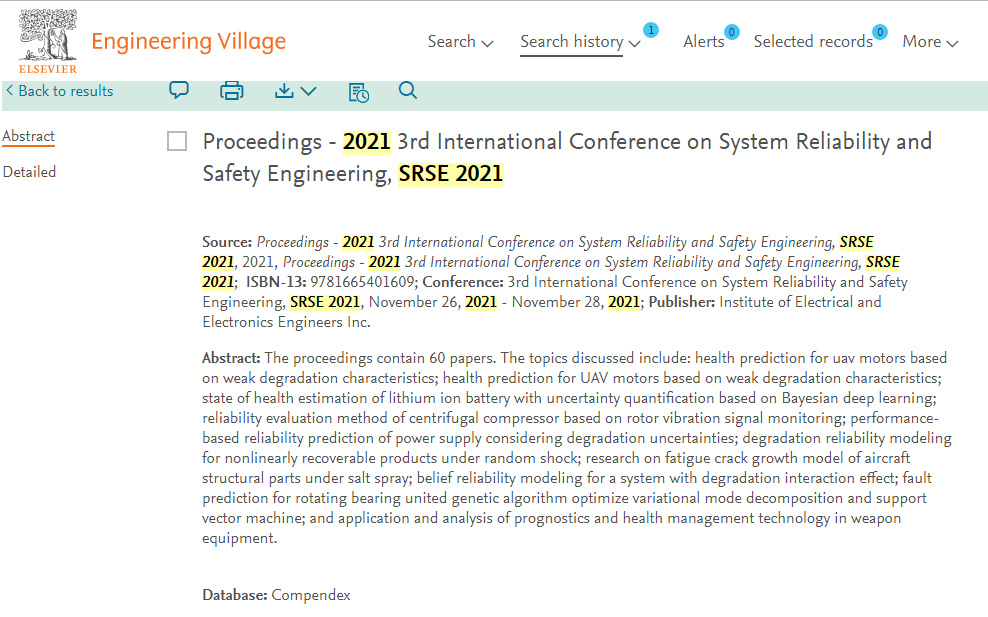The height and width of the screenshot is (617, 988).
Task: Click the download icon
Action: pyautogui.click(x=284, y=91)
